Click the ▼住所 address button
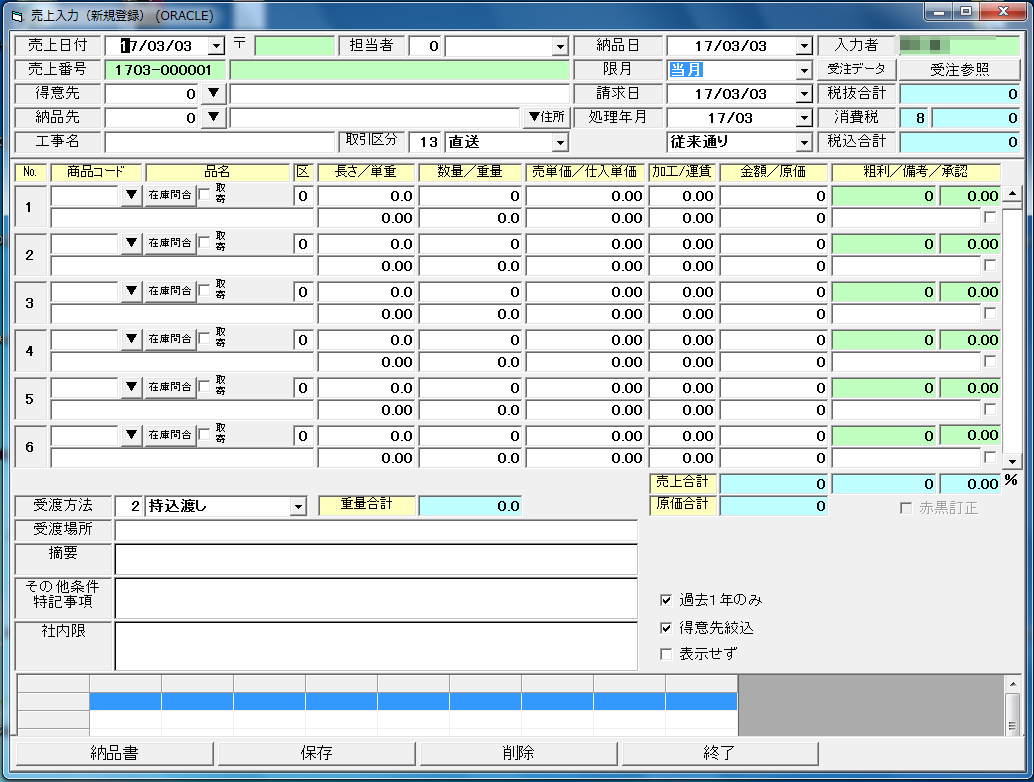 [x=546, y=117]
